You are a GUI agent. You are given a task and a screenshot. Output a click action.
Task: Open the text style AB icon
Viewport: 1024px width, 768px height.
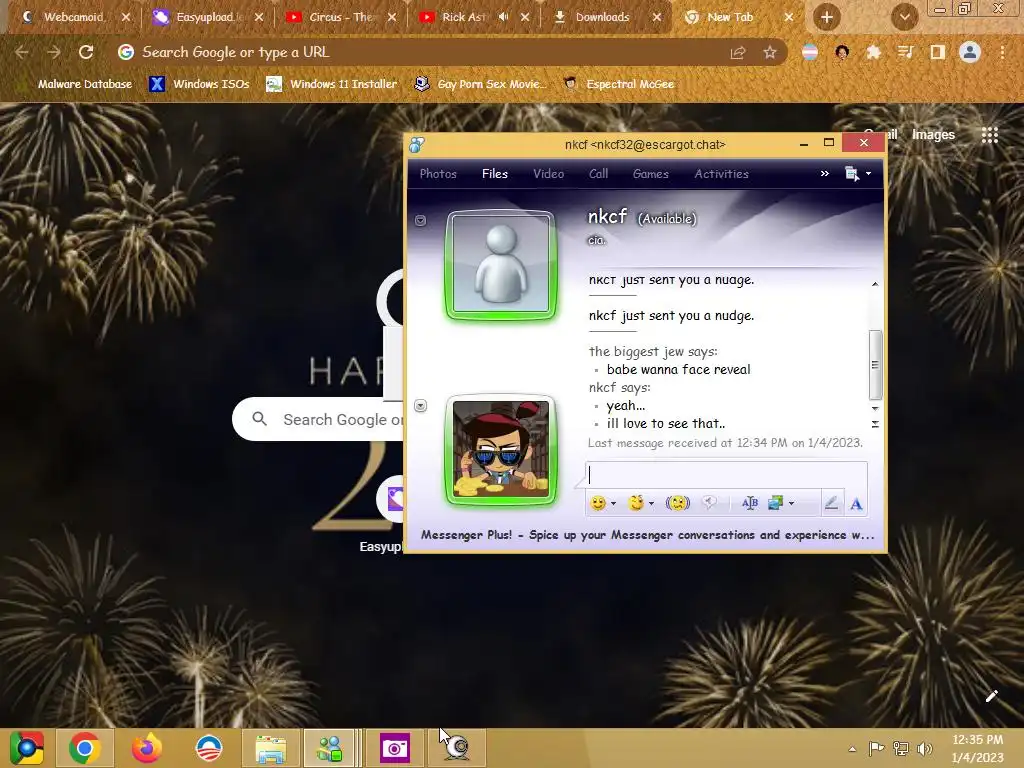[750, 503]
